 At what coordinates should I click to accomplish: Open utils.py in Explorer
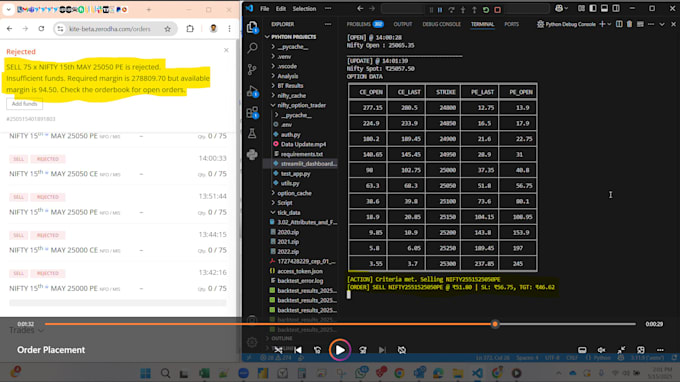(x=290, y=183)
